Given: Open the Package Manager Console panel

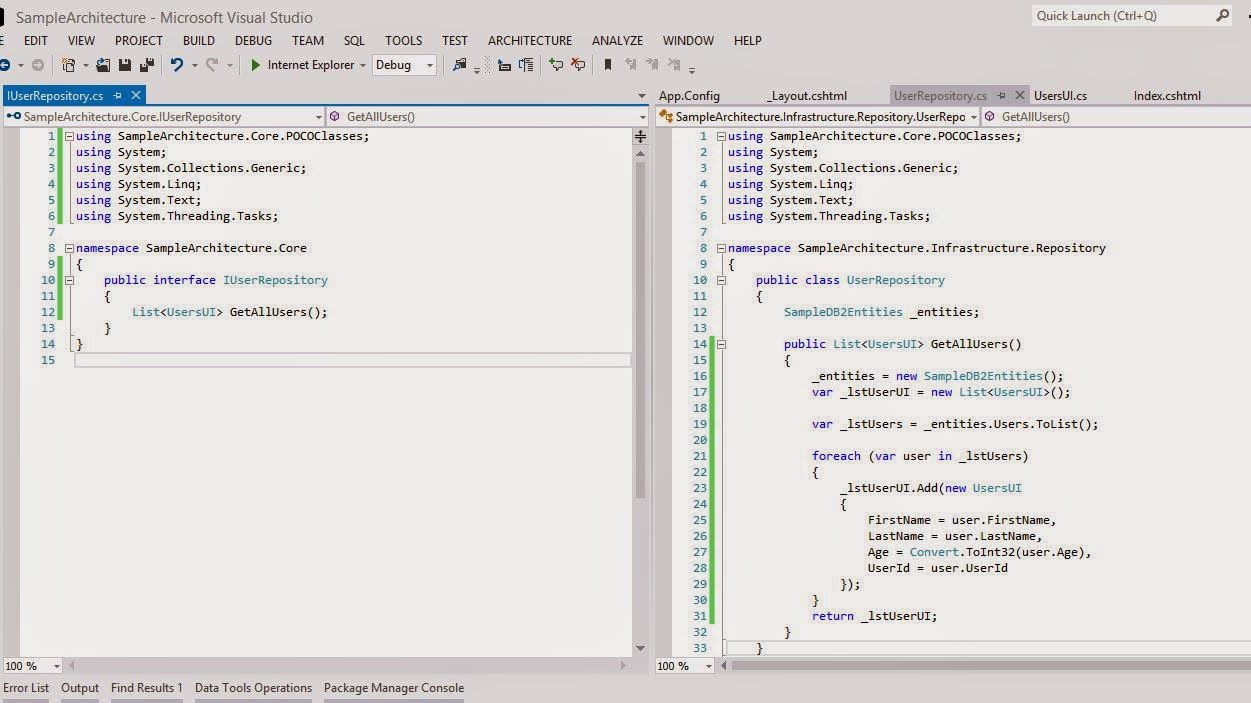Looking at the screenshot, I should pos(393,688).
